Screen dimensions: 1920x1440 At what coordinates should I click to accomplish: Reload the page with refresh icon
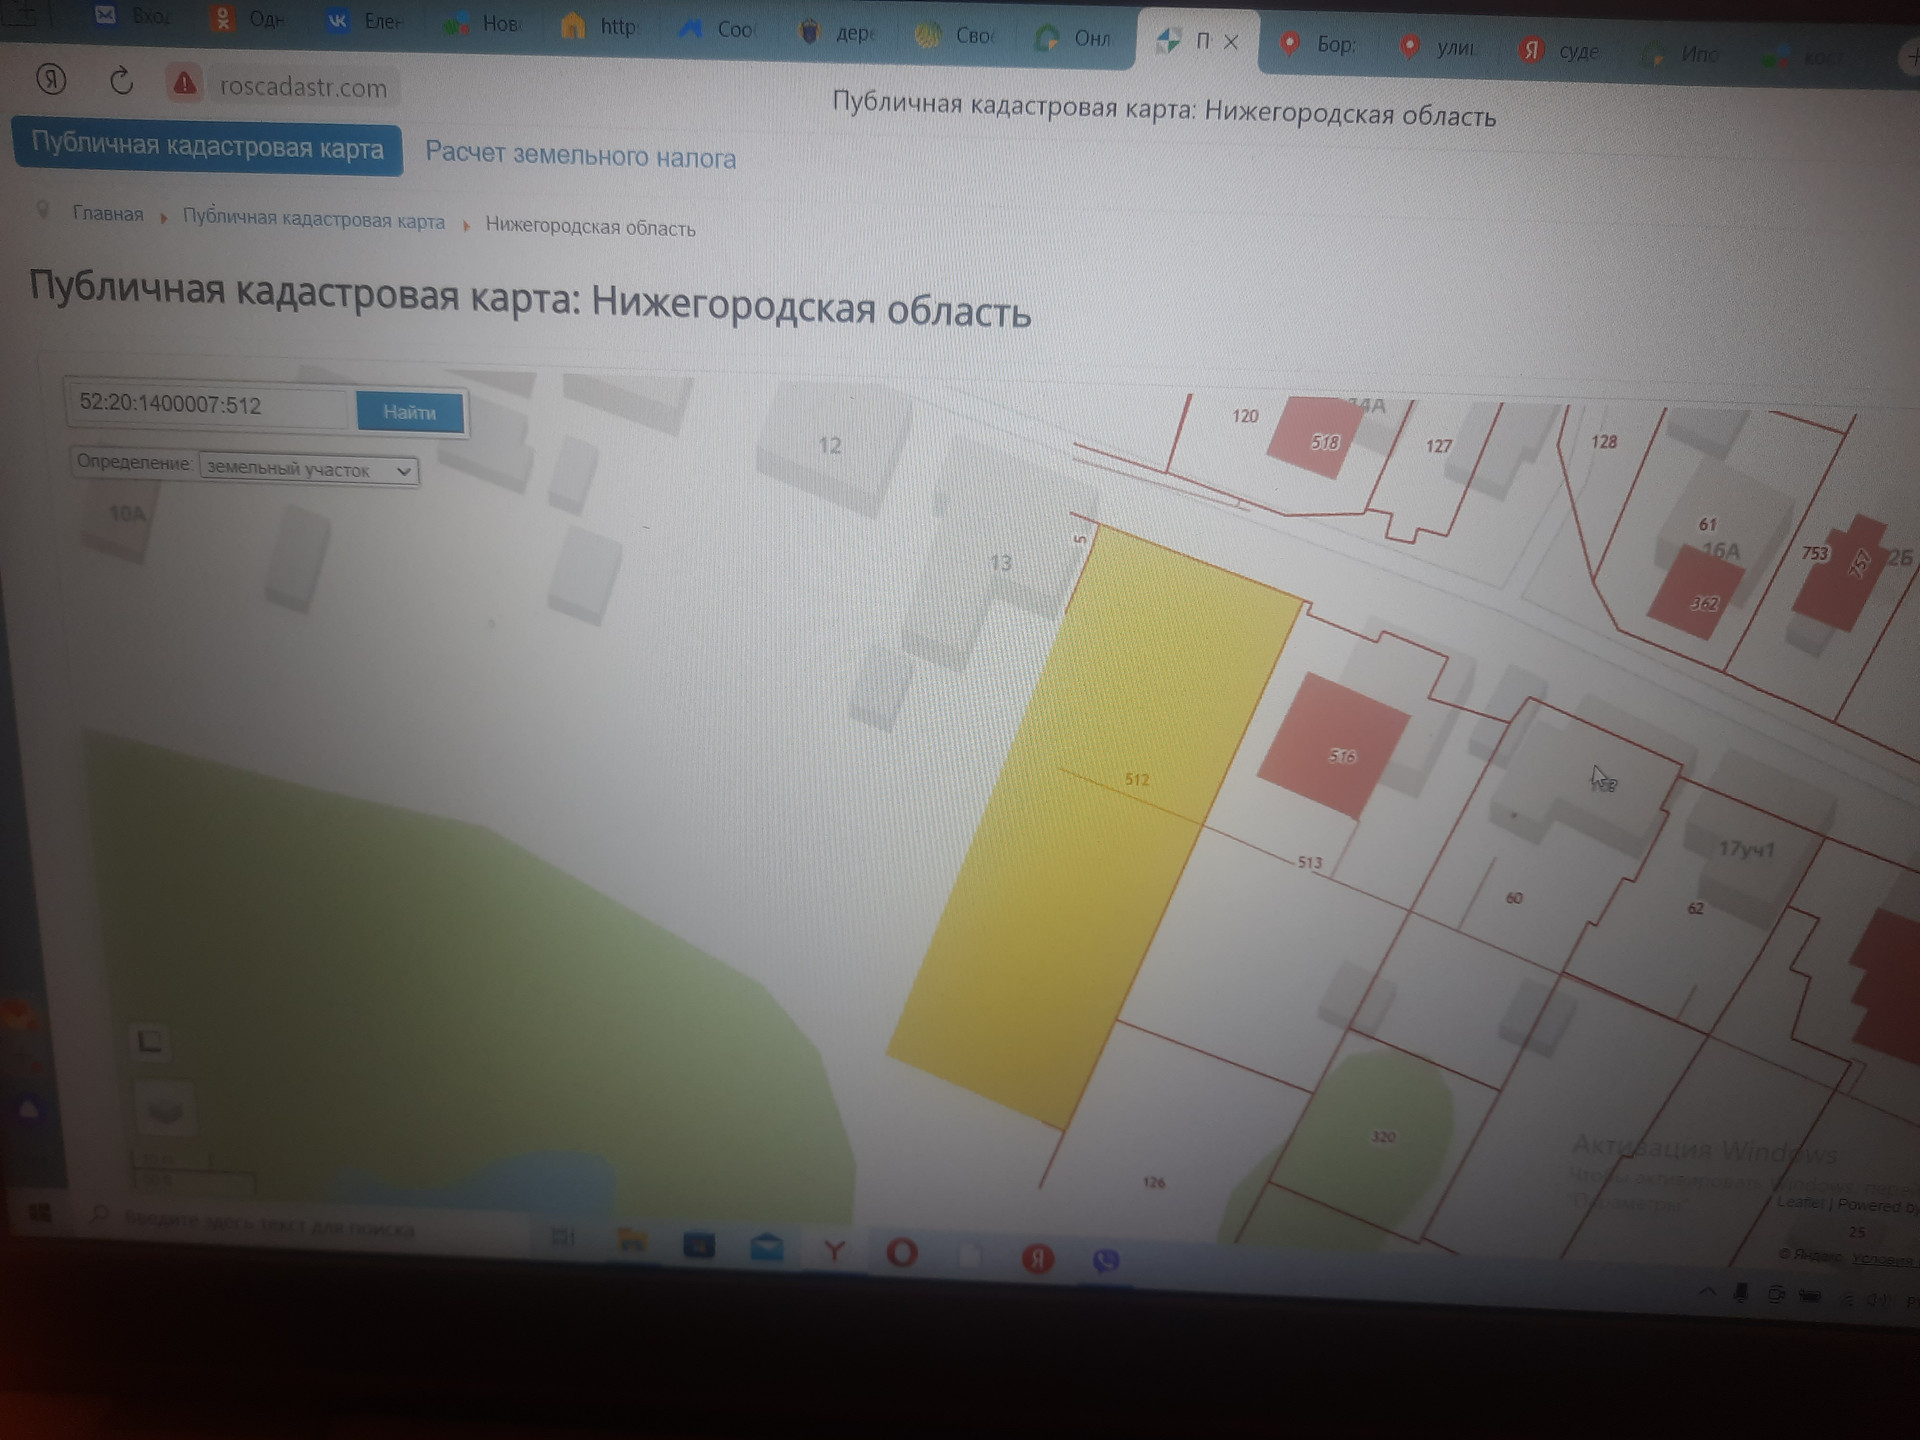coord(121,81)
